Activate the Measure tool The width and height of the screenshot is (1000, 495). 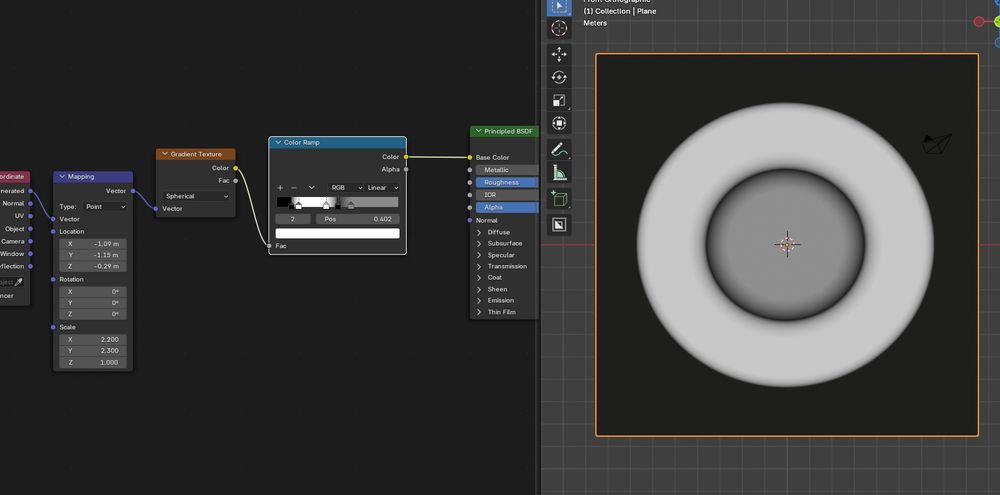(559, 173)
